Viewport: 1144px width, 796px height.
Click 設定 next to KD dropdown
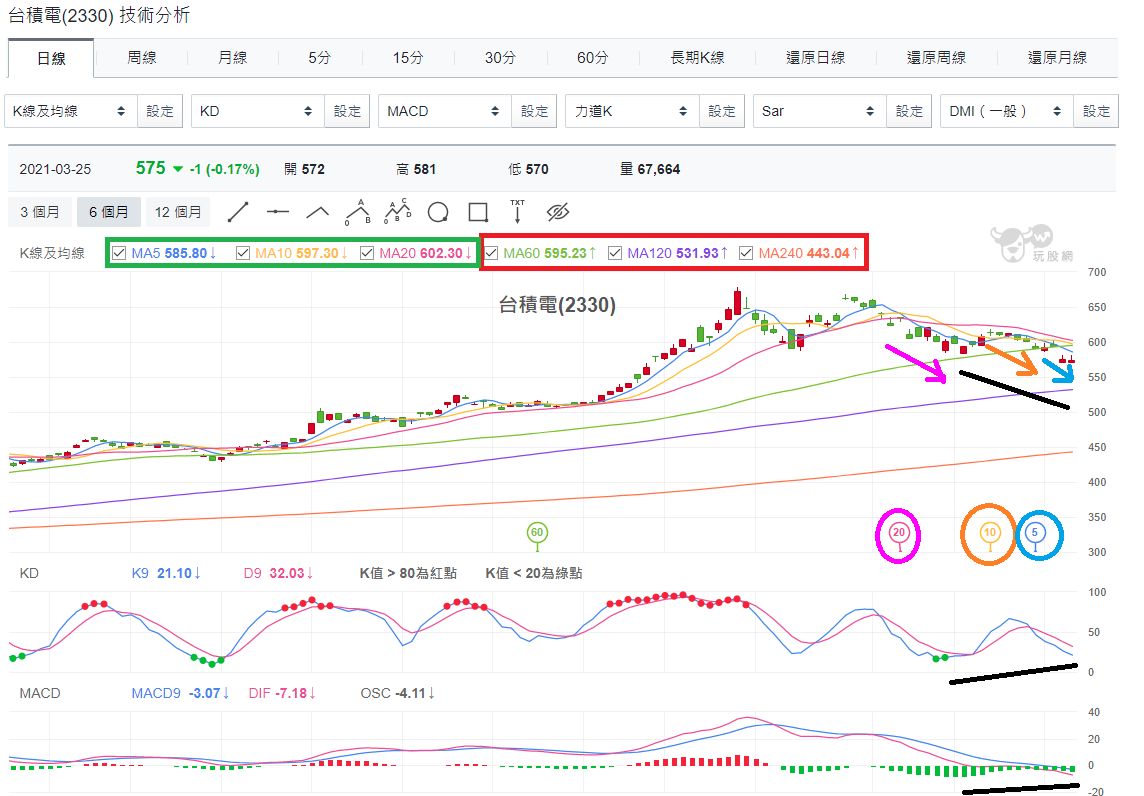(x=347, y=111)
